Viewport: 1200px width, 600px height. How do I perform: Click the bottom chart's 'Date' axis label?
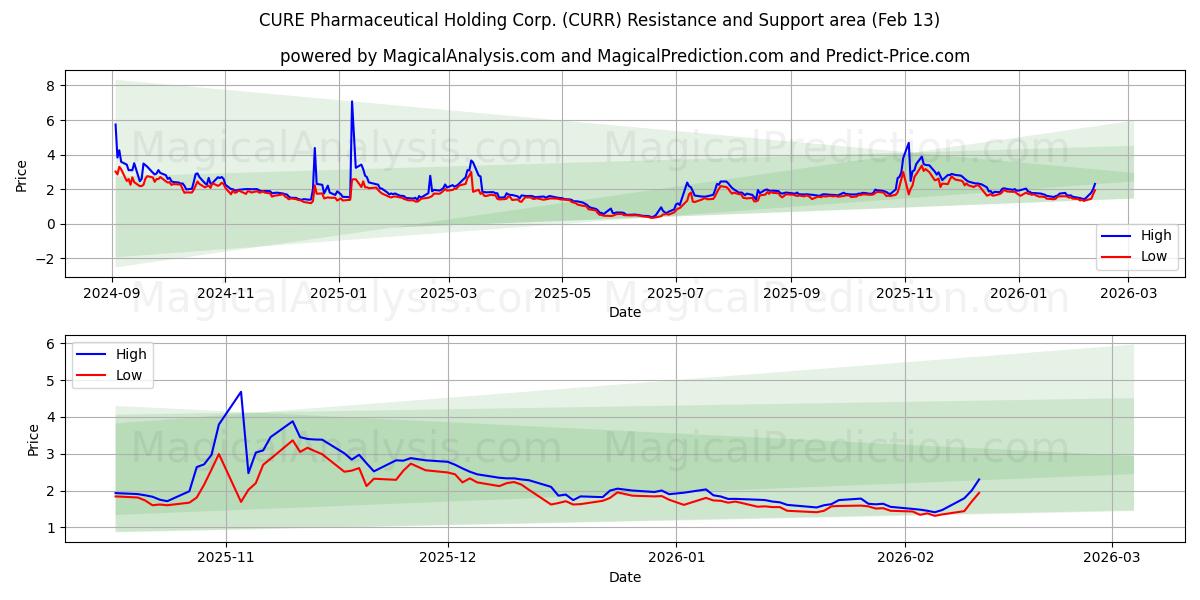coord(625,577)
